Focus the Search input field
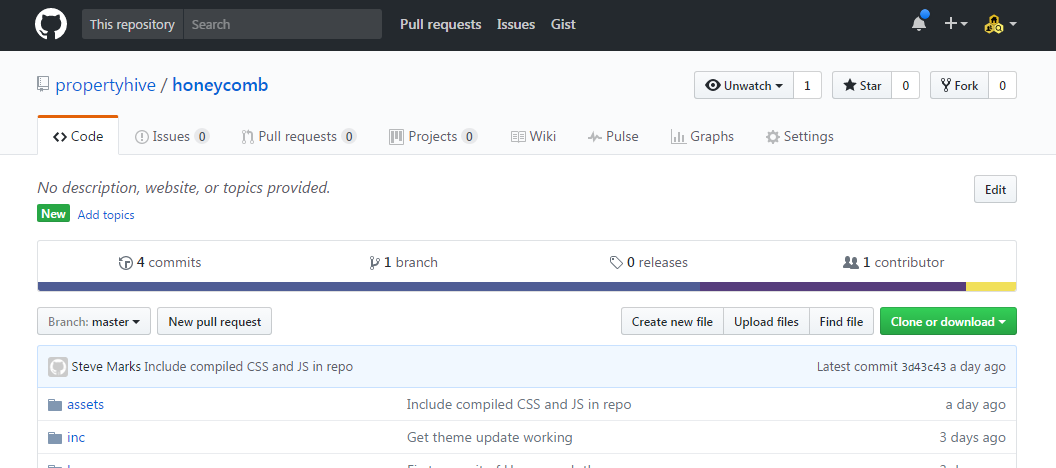1056x468 pixels. (x=282, y=24)
